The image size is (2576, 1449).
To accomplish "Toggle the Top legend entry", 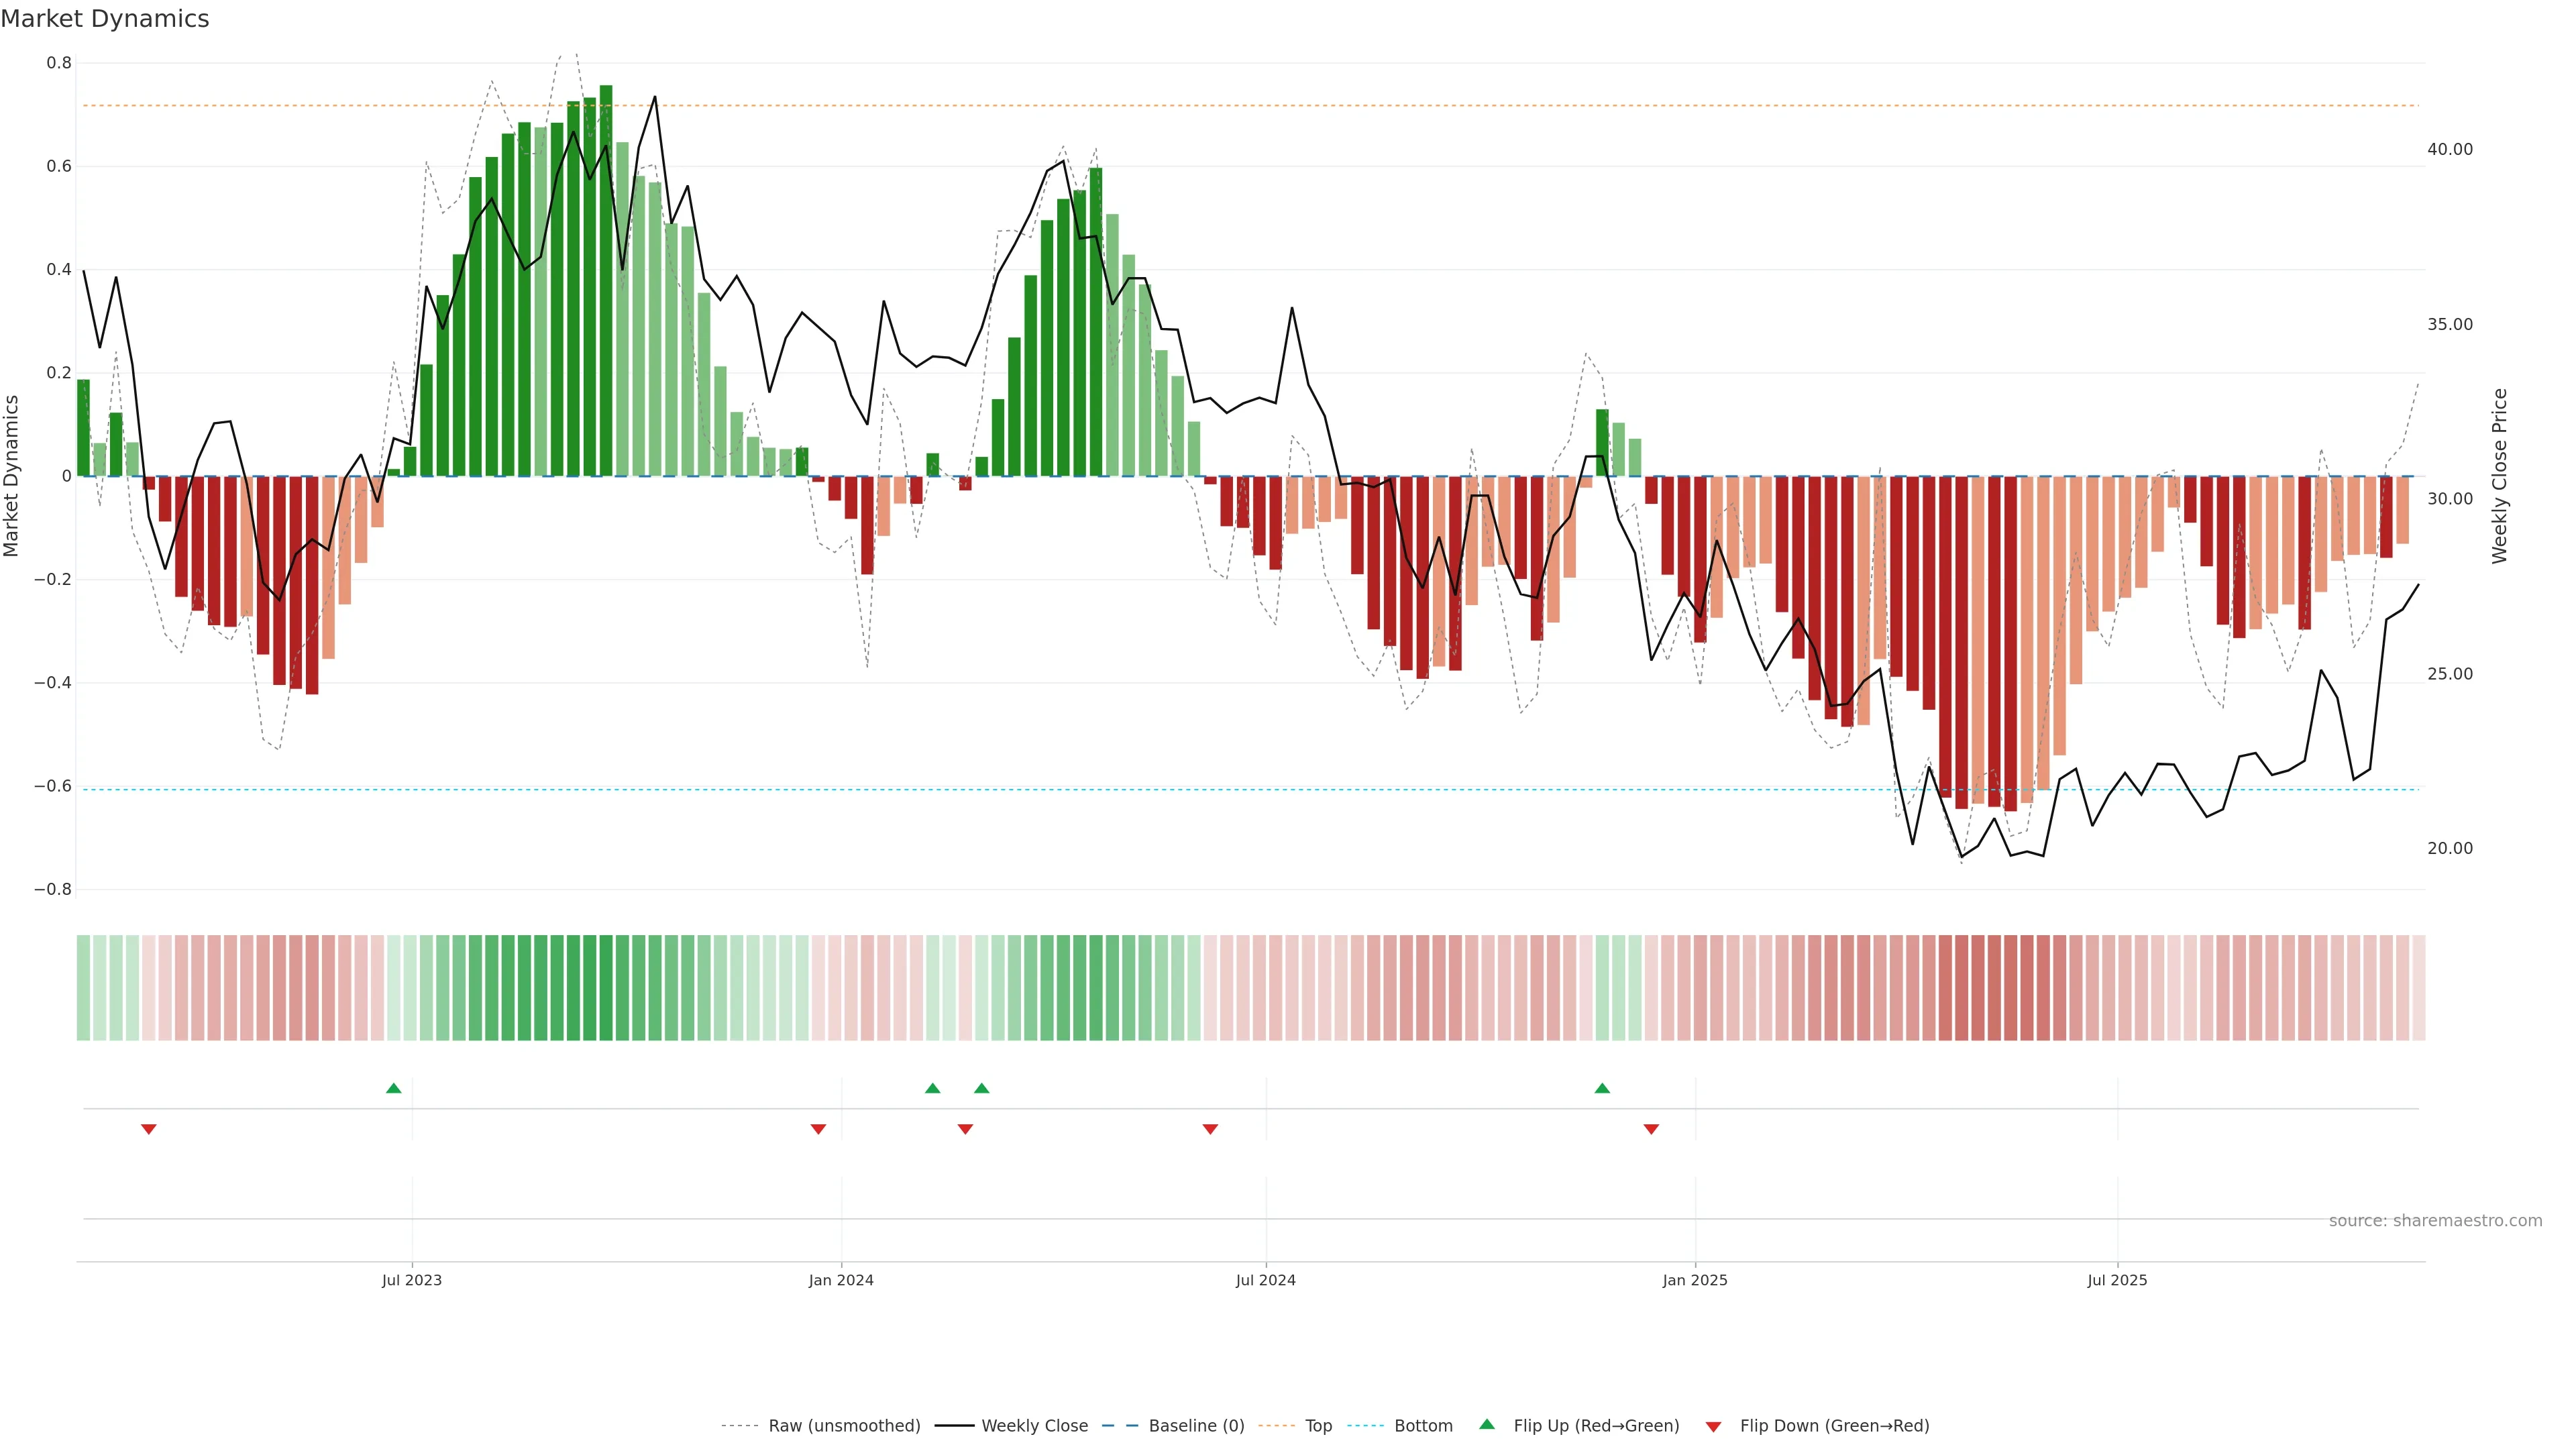I will [x=1318, y=1426].
